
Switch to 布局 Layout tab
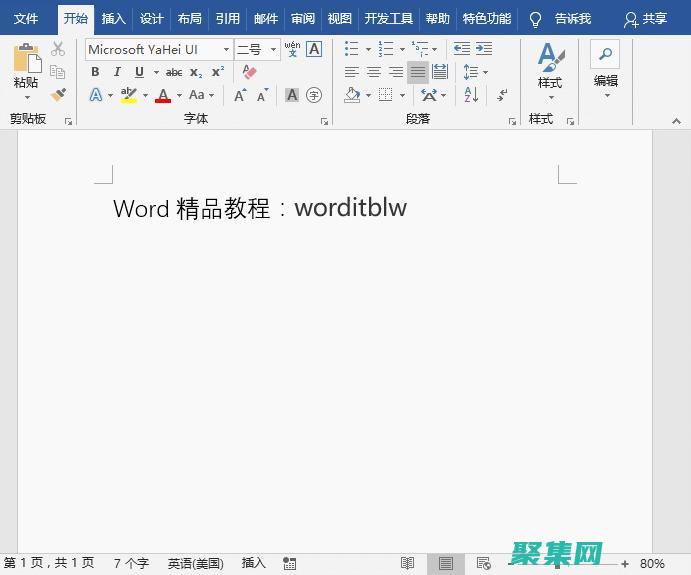tap(189, 19)
